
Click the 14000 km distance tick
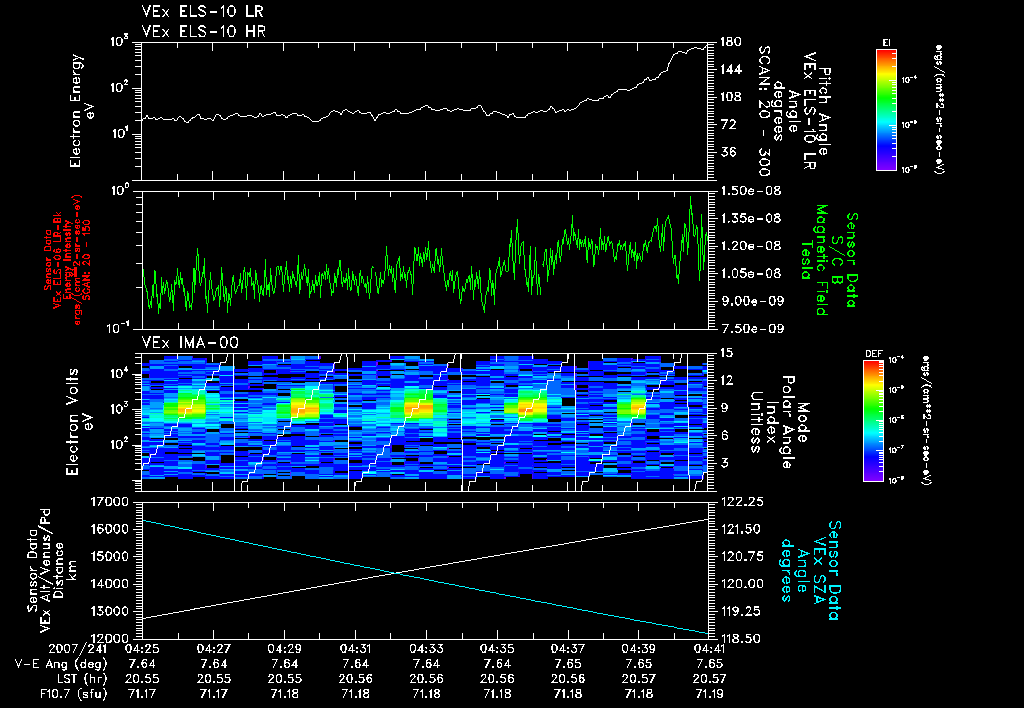pos(108,584)
